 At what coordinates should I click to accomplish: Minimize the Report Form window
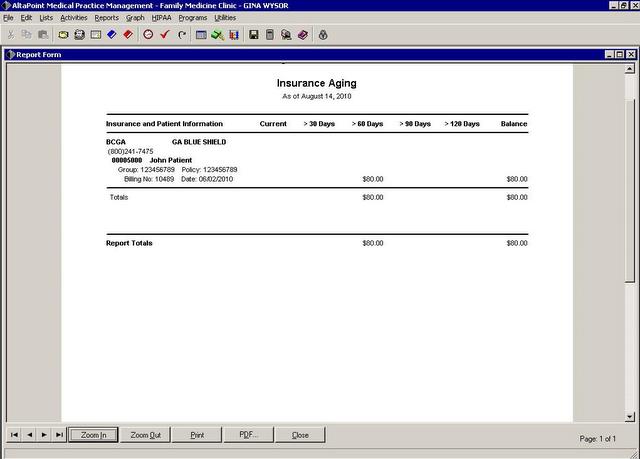pyautogui.click(x=609, y=54)
